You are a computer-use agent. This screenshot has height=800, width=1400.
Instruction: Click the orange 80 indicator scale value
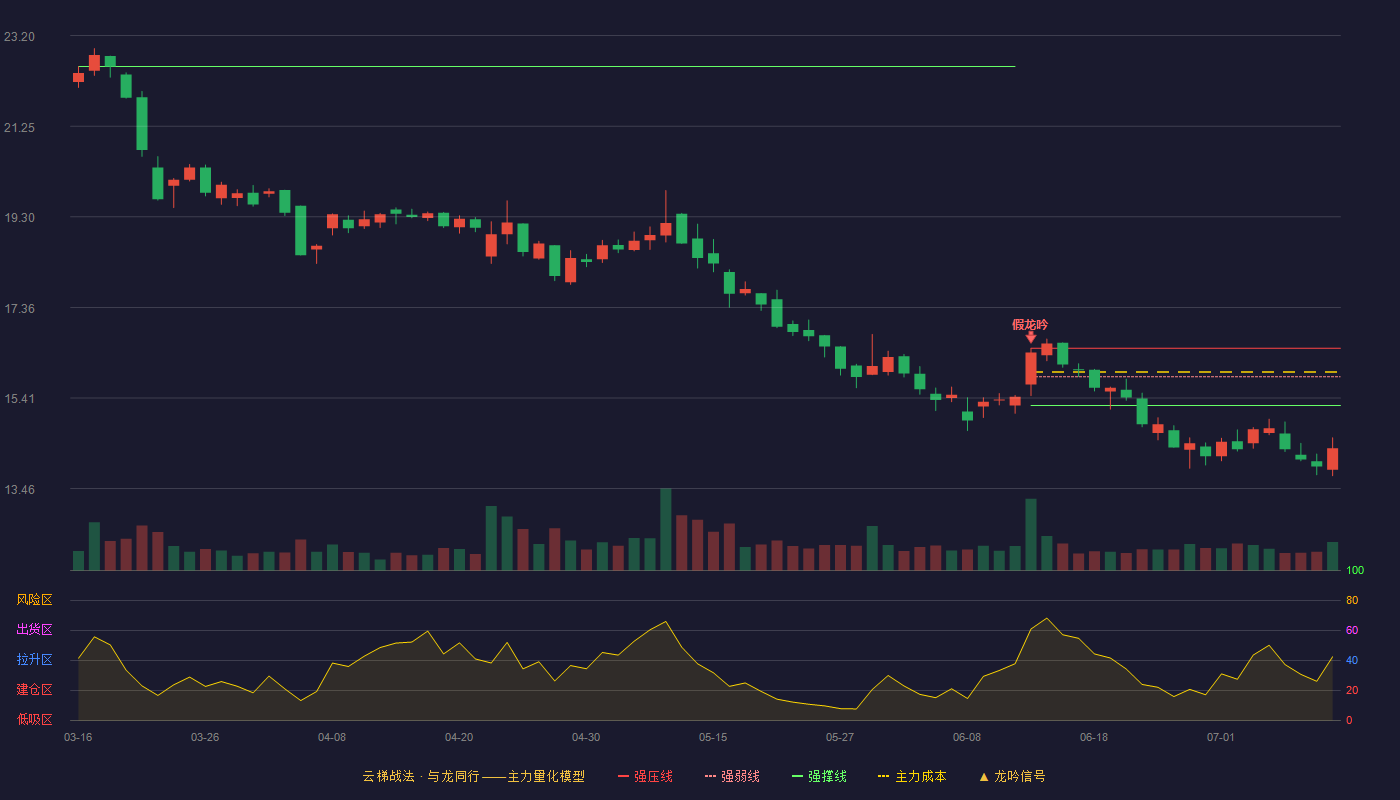pos(1352,600)
